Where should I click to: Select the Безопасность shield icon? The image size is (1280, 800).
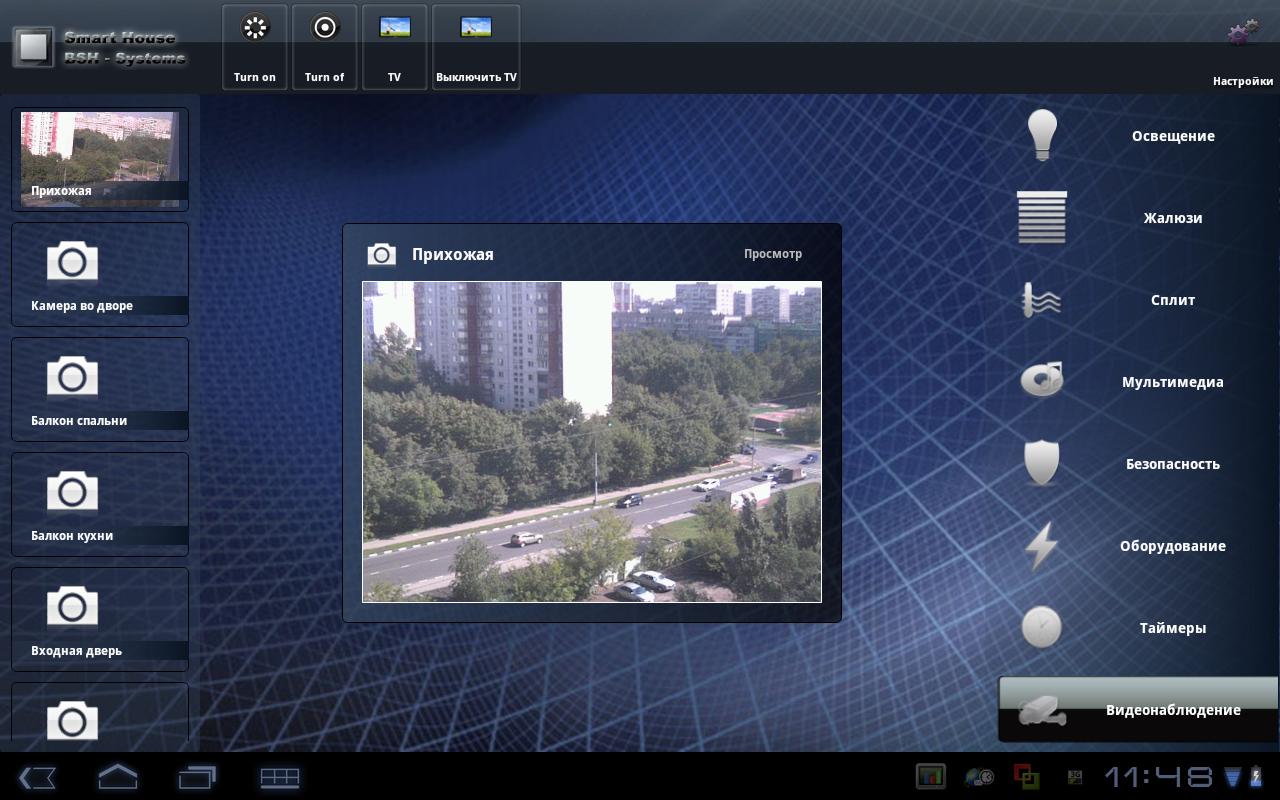coord(1041,463)
